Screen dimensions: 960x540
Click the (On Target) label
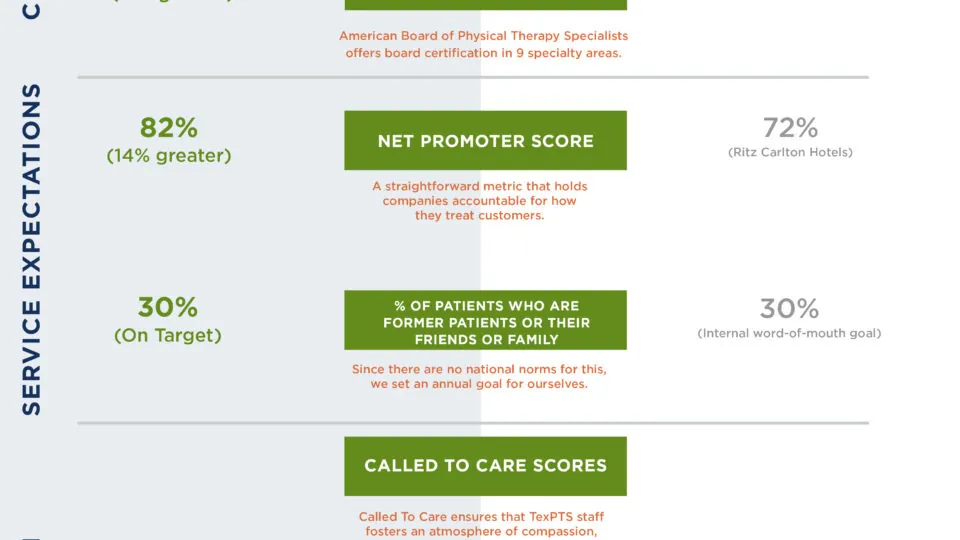tap(168, 336)
